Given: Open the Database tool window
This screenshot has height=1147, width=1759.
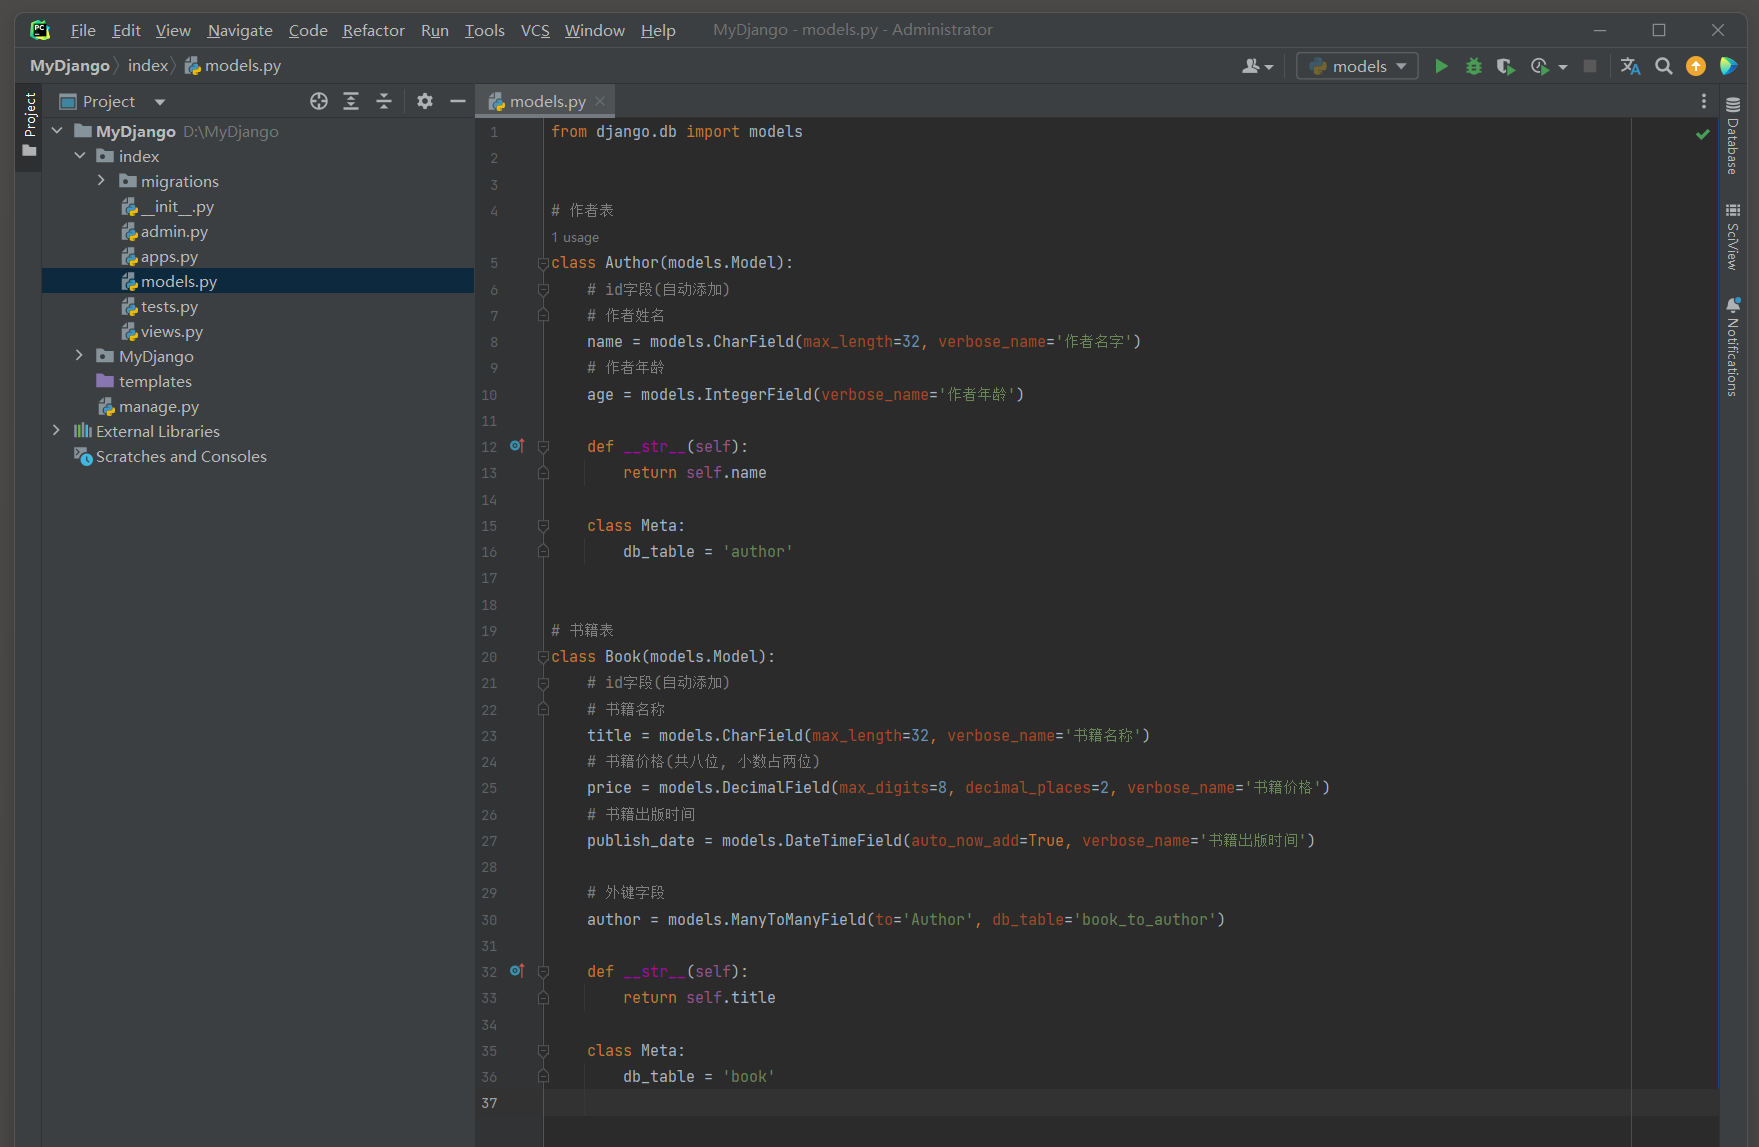Looking at the screenshot, I should [x=1733, y=135].
